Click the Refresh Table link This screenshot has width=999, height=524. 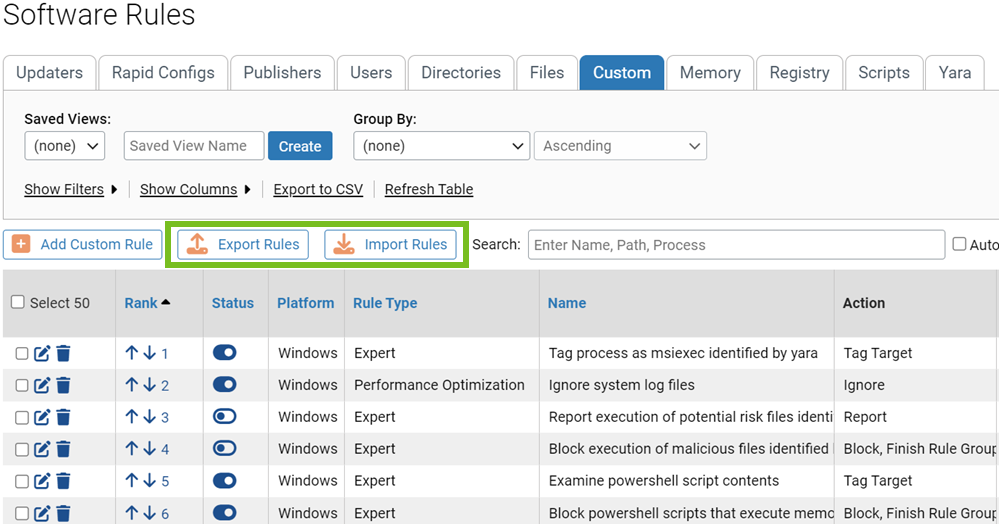click(429, 189)
